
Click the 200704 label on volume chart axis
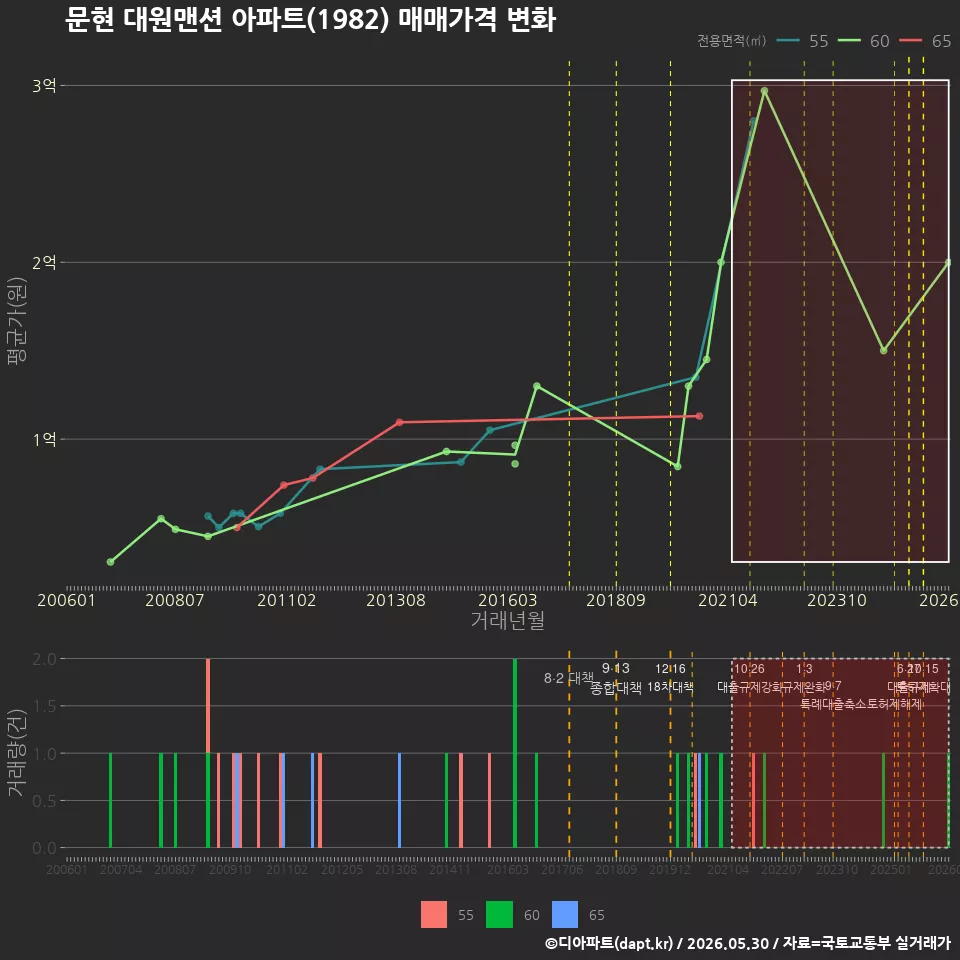121,869
